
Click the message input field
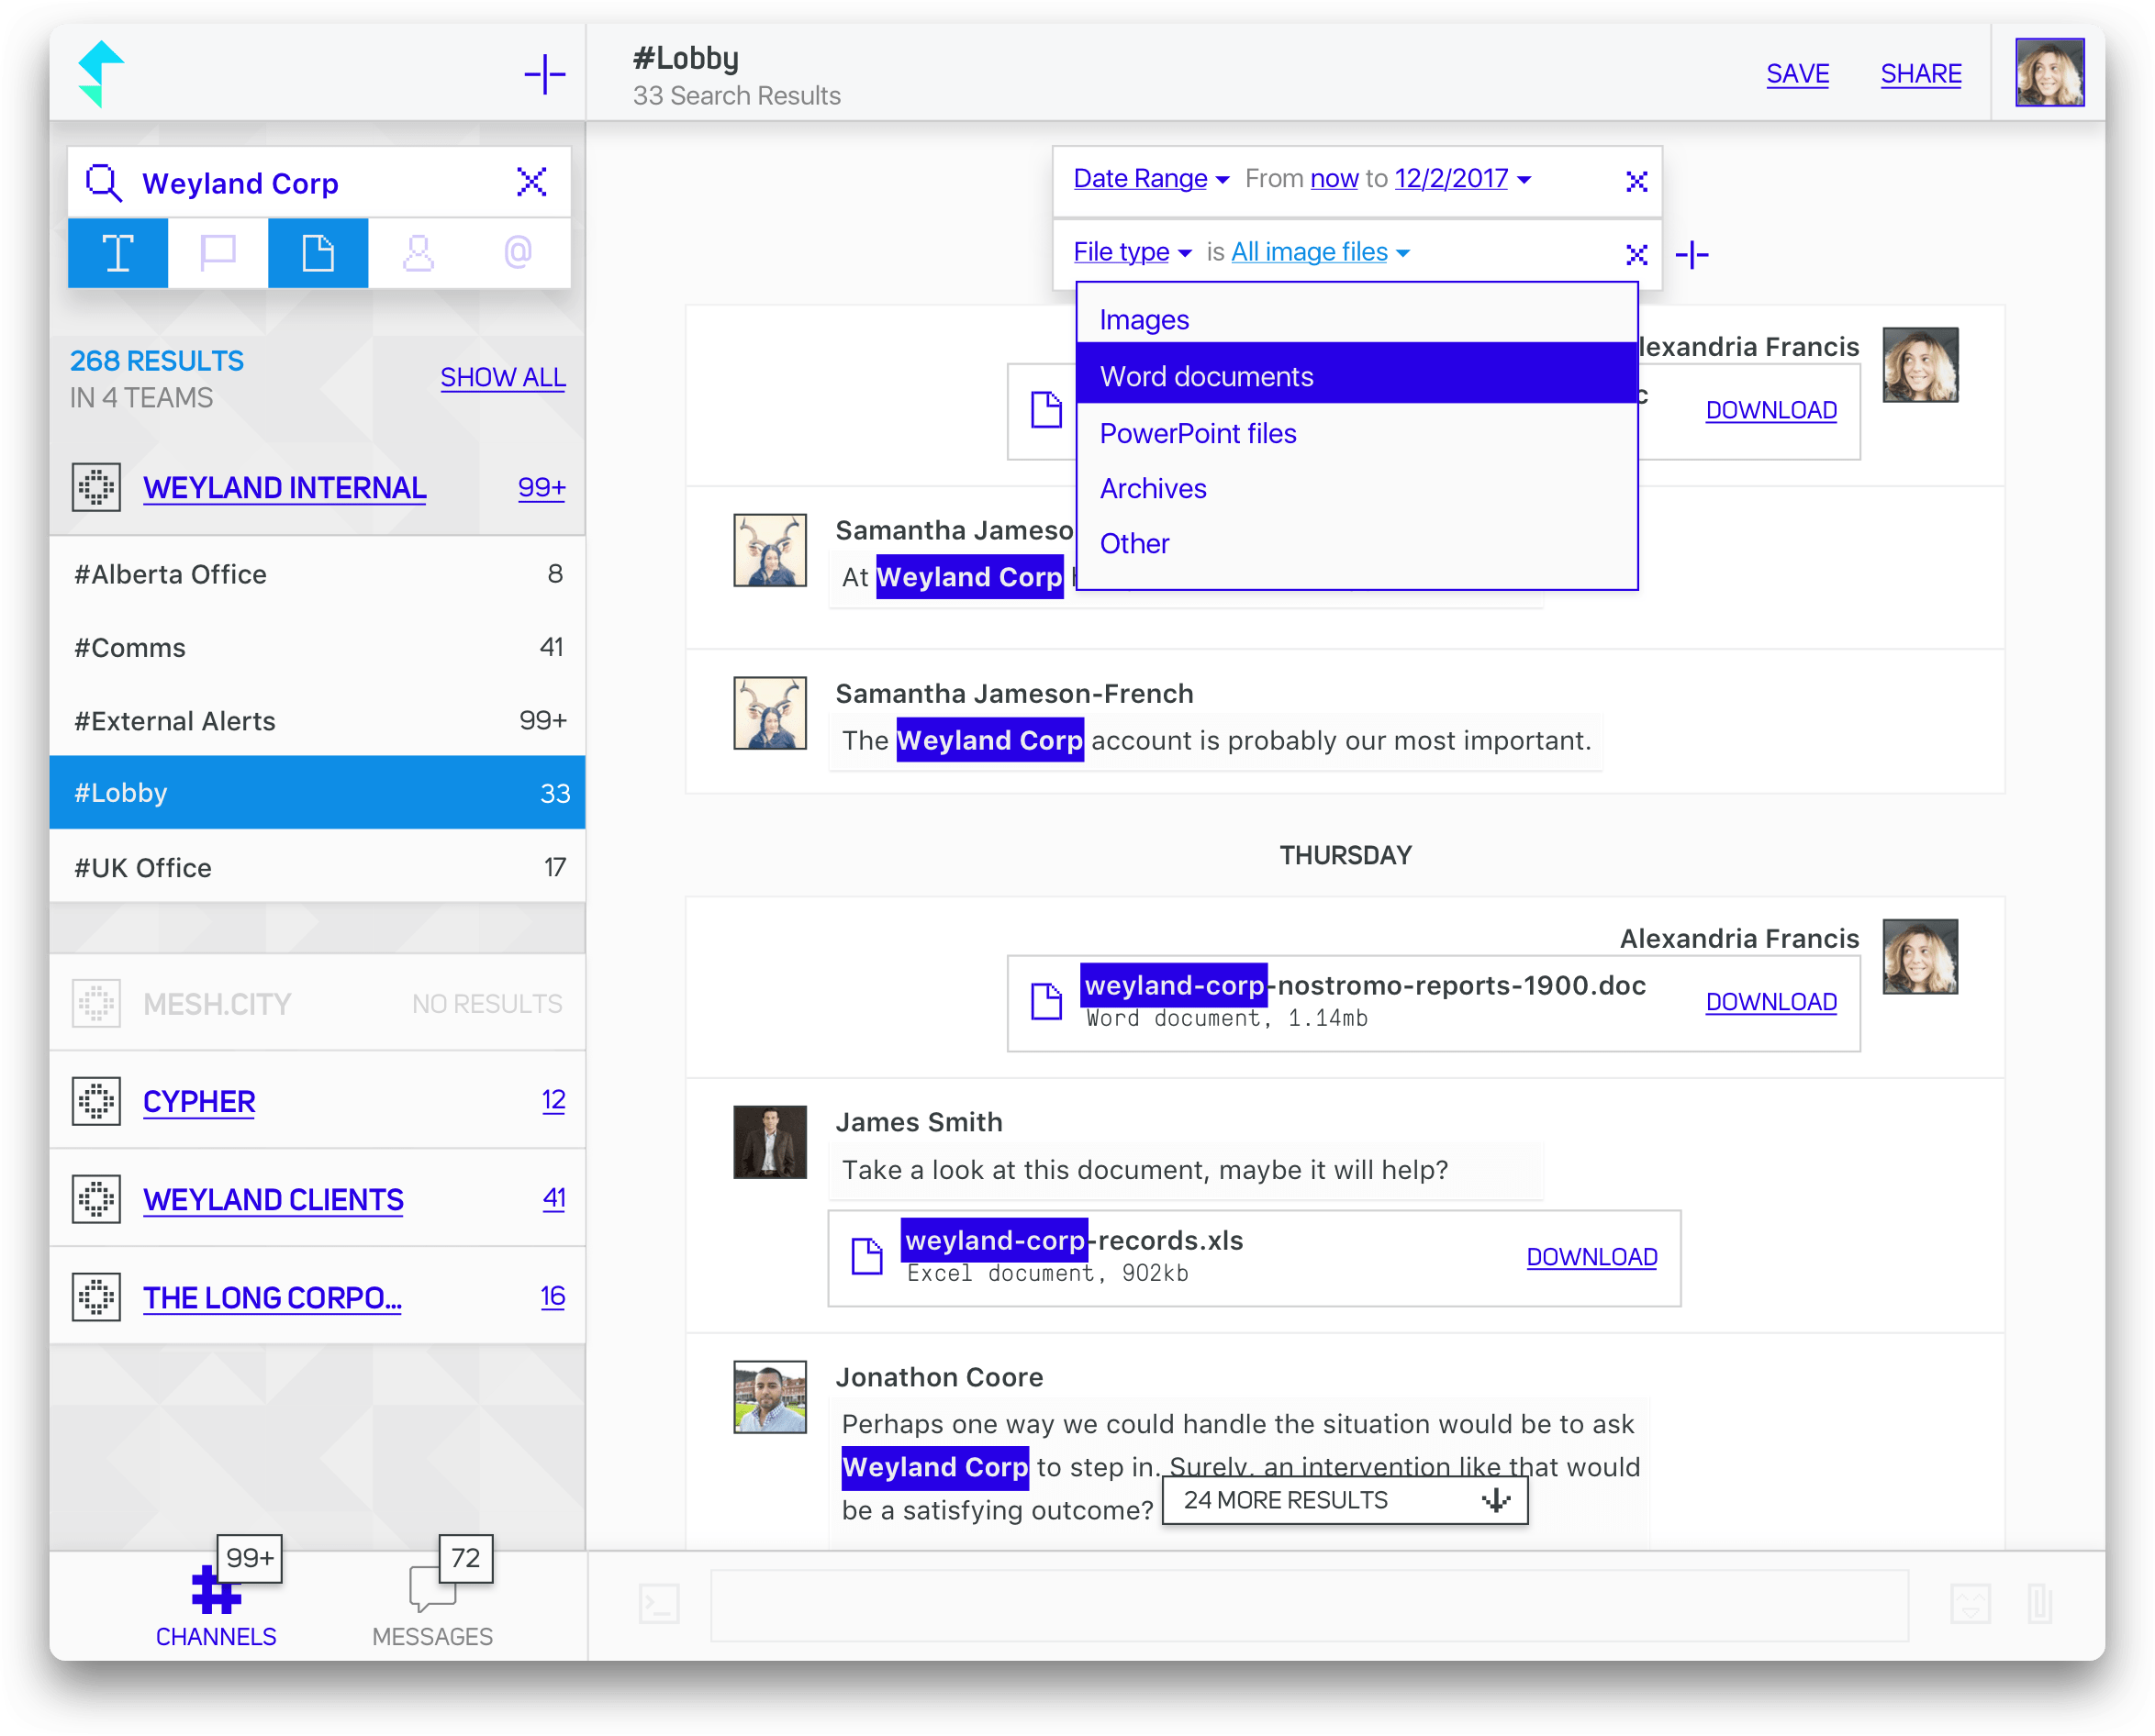coord(1308,1604)
